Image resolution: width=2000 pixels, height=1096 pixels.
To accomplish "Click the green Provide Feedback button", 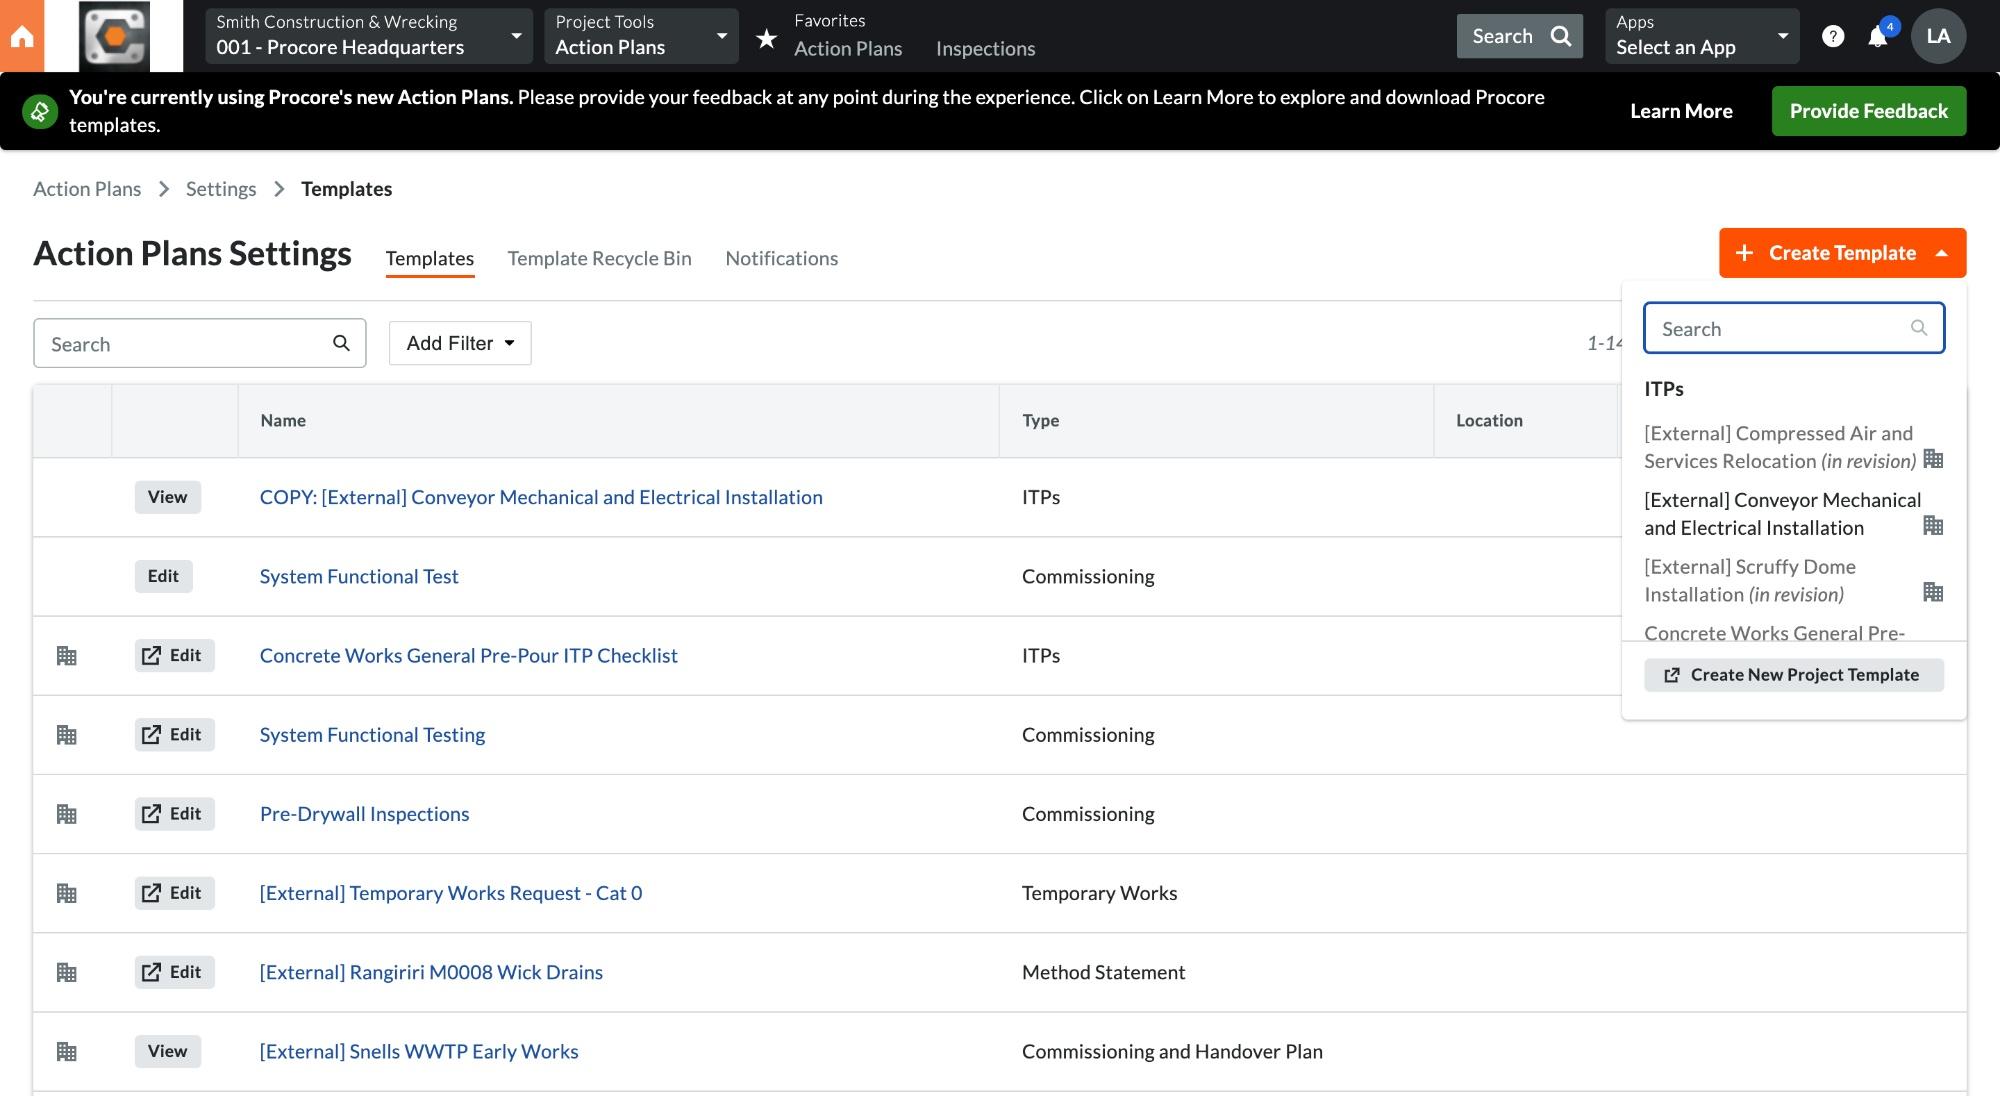I will [x=1868, y=111].
